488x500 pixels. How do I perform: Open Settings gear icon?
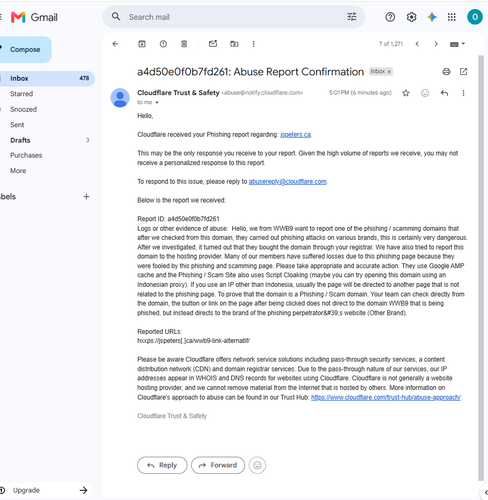tap(411, 17)
